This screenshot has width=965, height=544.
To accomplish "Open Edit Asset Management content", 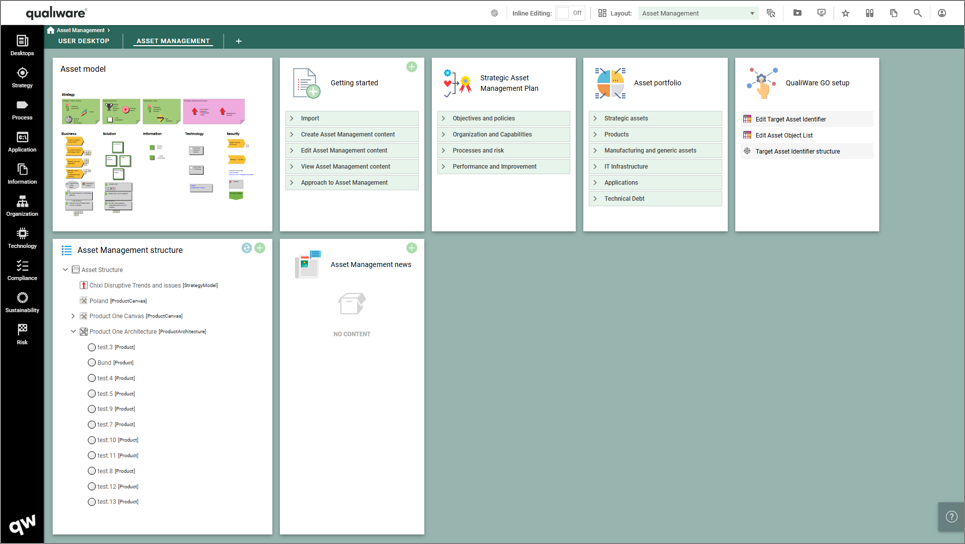I will click(x=352, y=150).
